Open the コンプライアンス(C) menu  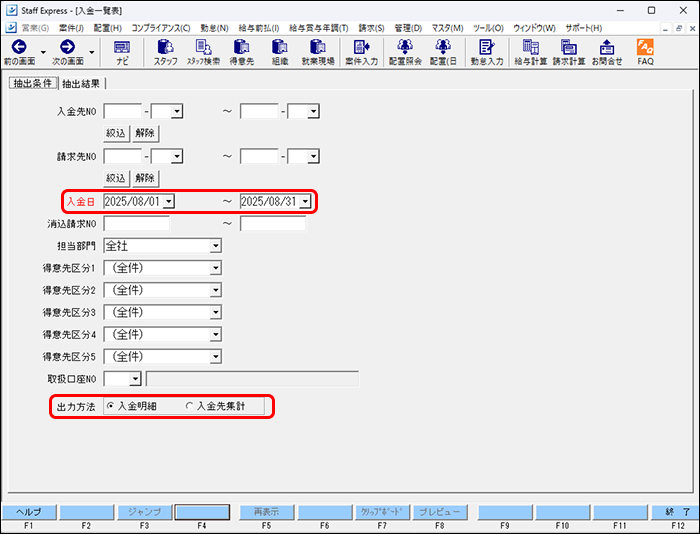[x=161, y=28]
